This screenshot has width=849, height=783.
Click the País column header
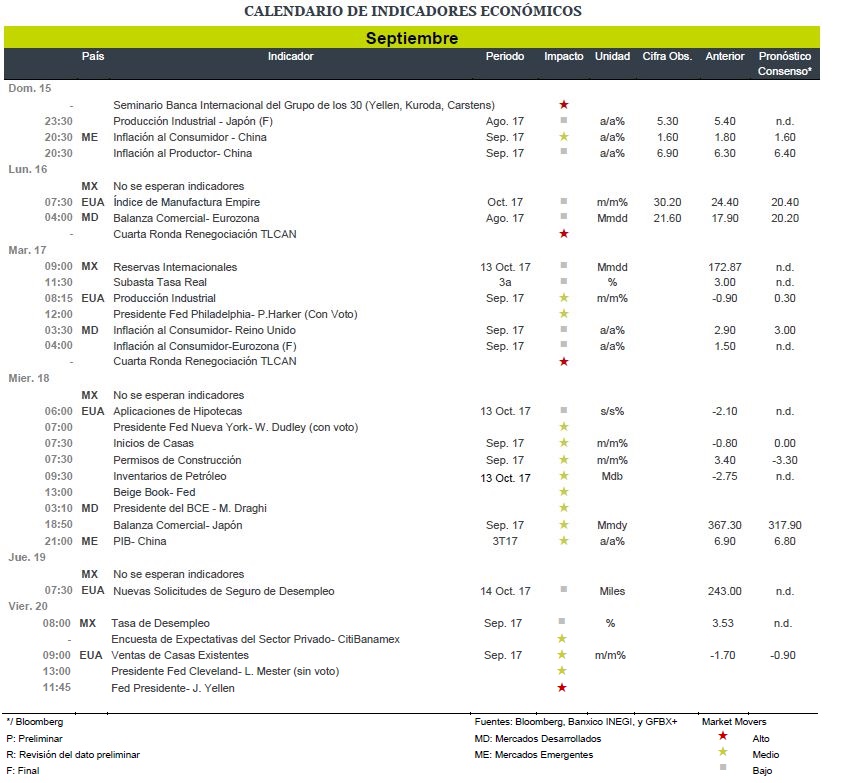pyautogui.click(x=93, y=56)
